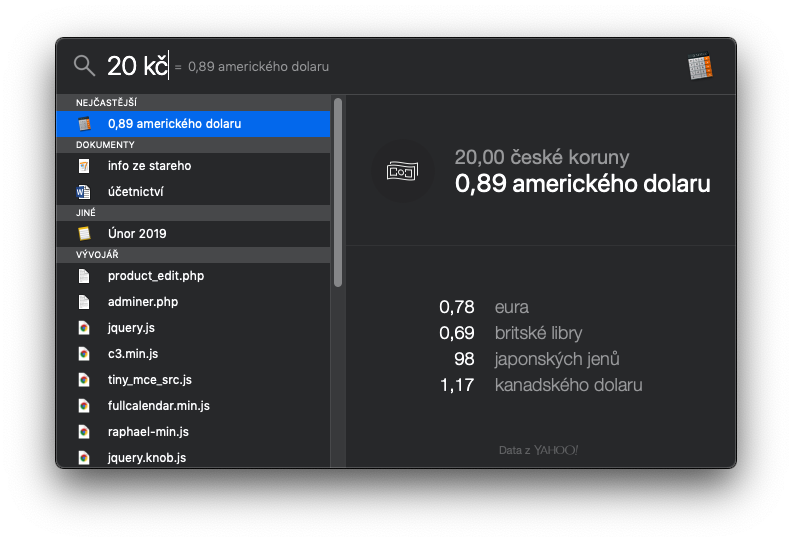
Task: Click the Calculator icon in the search bar
Action: [700, 66]
